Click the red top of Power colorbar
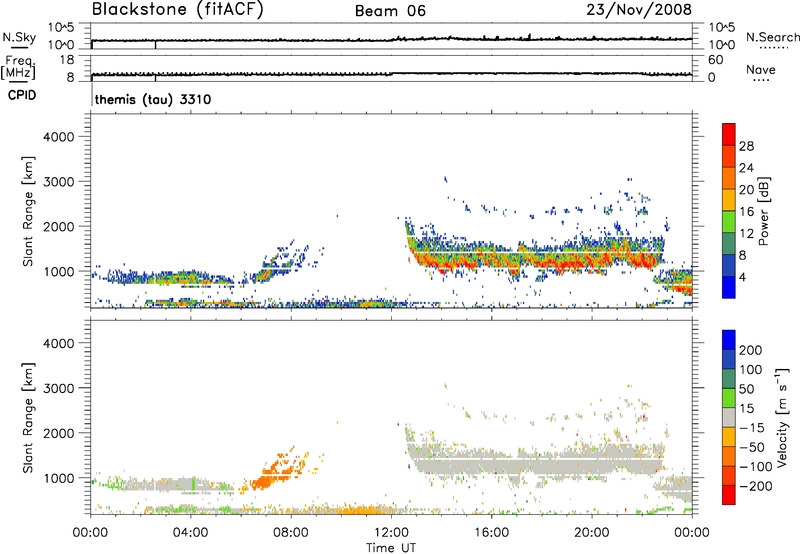Image resolution: width=800 pixels, height=554 pixels. 729,134
